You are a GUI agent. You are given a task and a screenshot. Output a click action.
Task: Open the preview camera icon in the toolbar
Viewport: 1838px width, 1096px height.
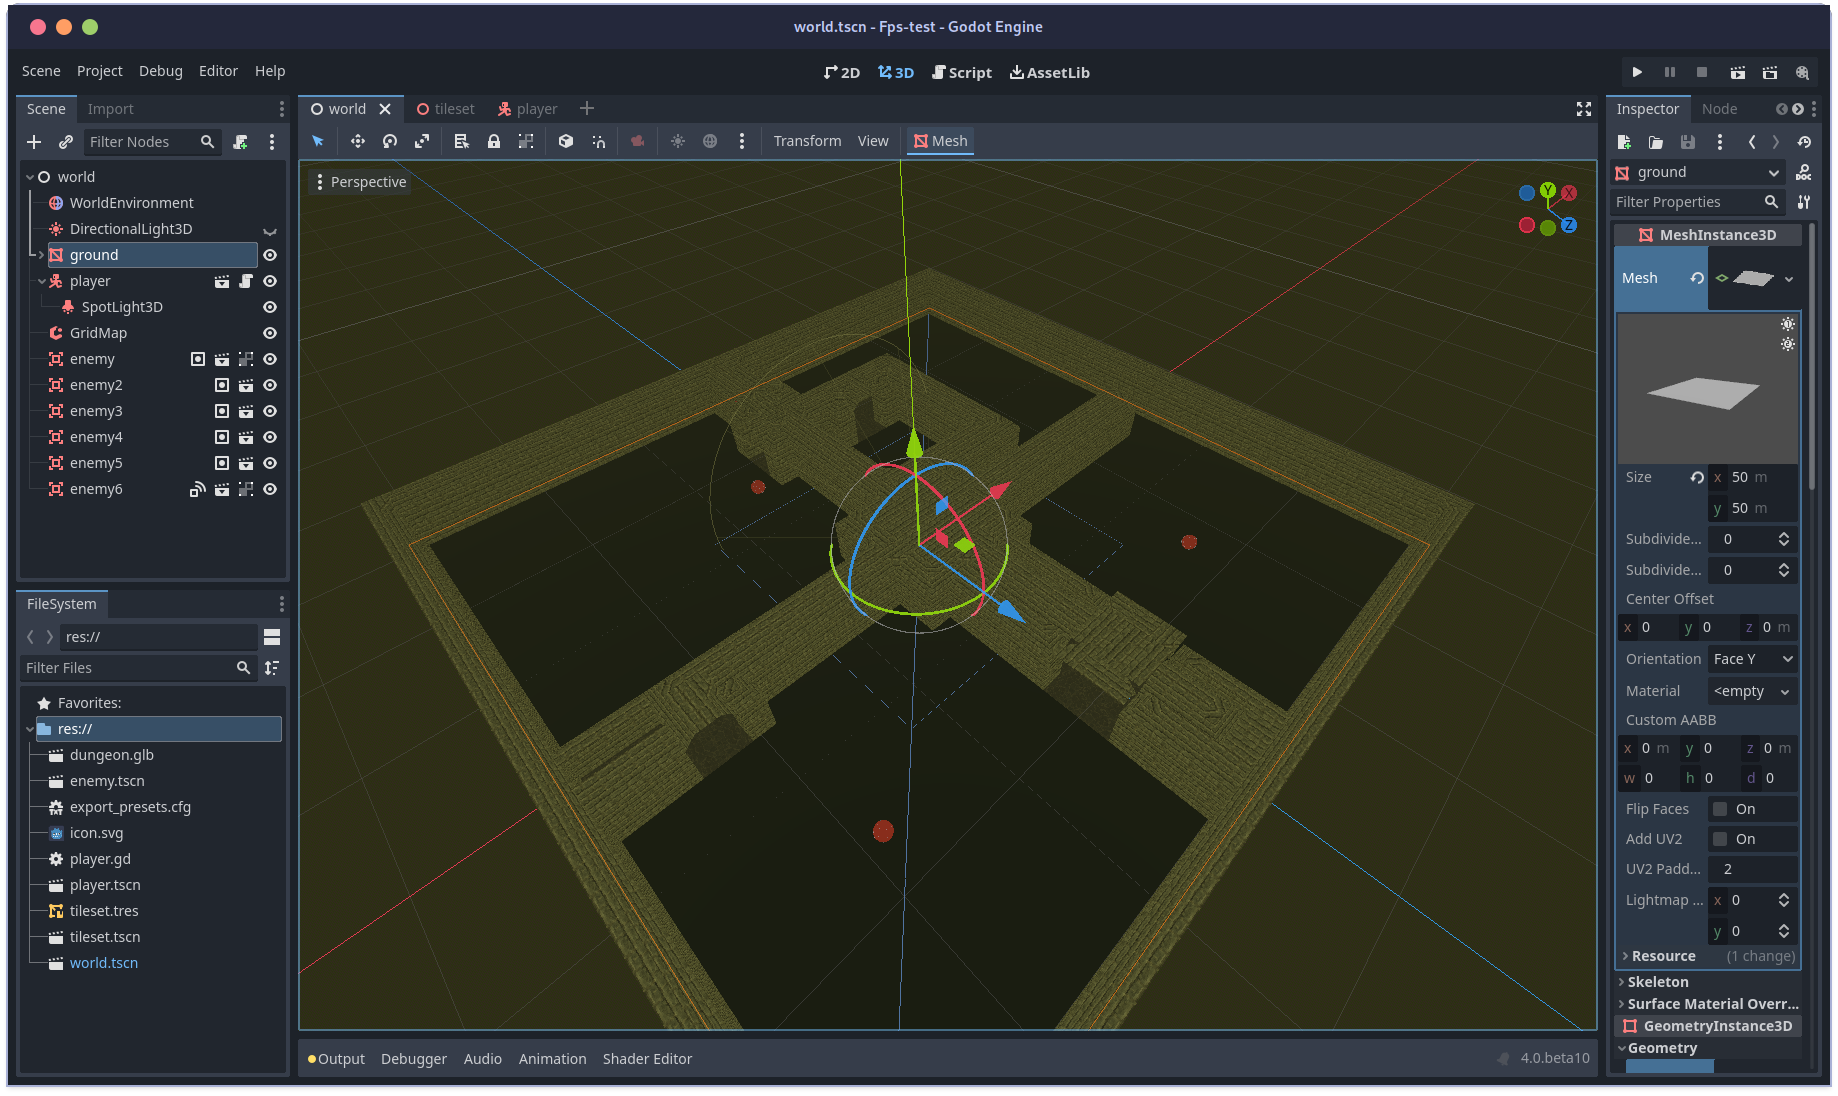point(638,141)
